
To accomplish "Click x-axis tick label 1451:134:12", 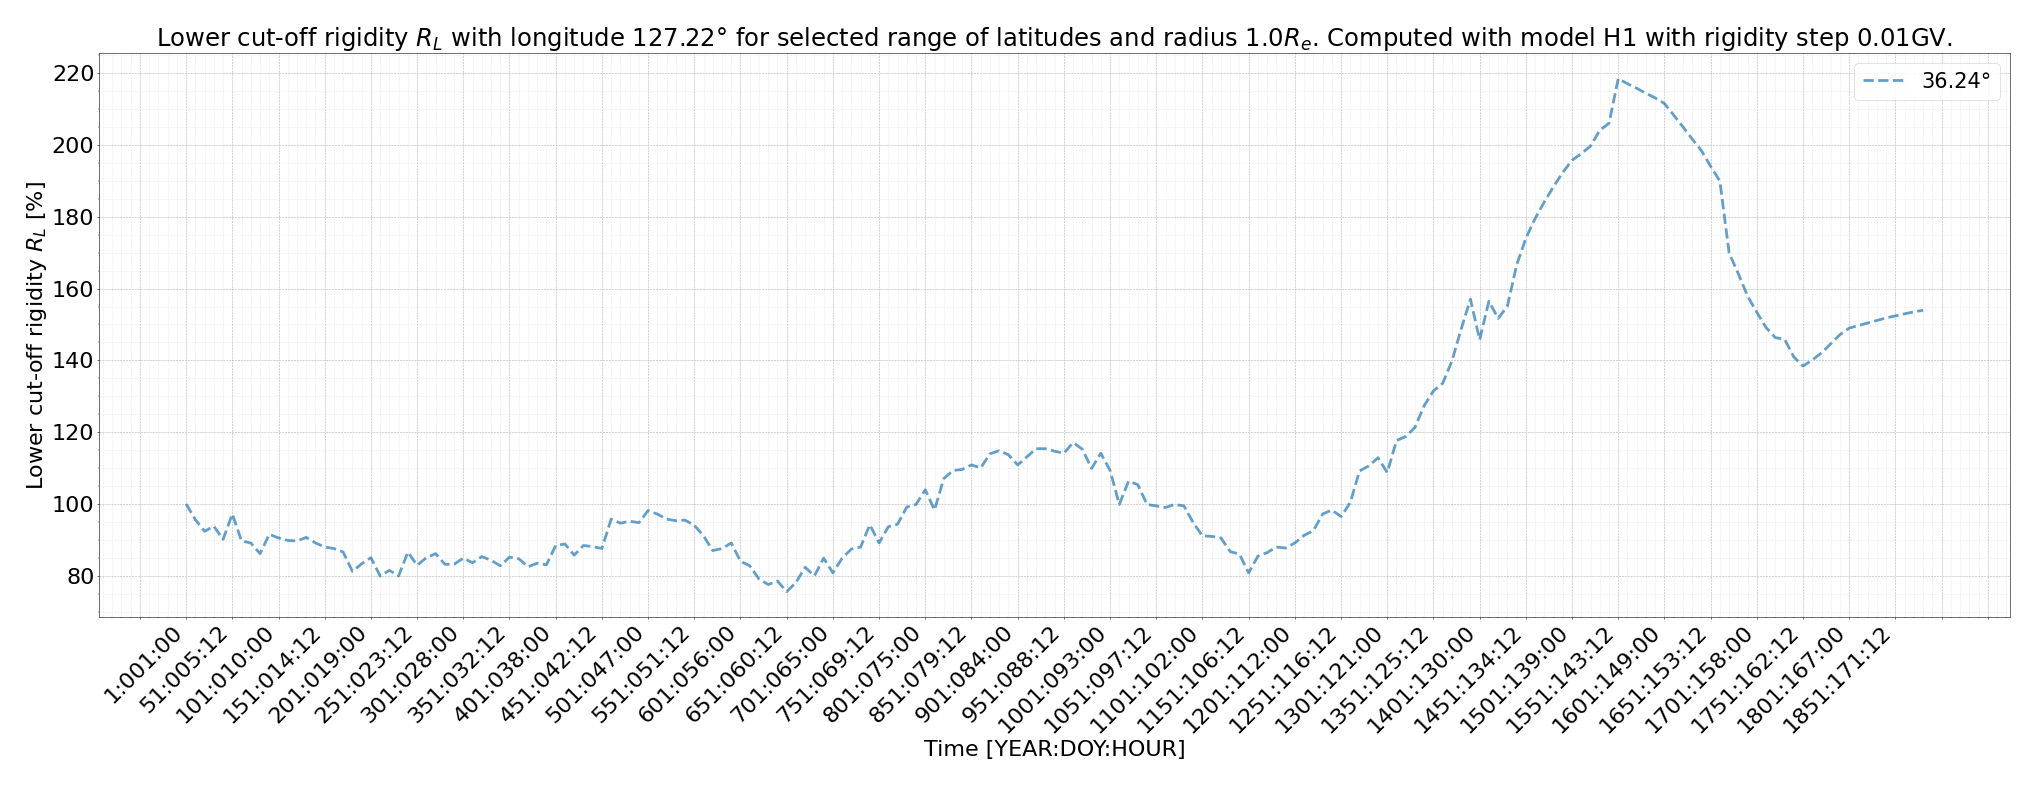I will 1467,680.
